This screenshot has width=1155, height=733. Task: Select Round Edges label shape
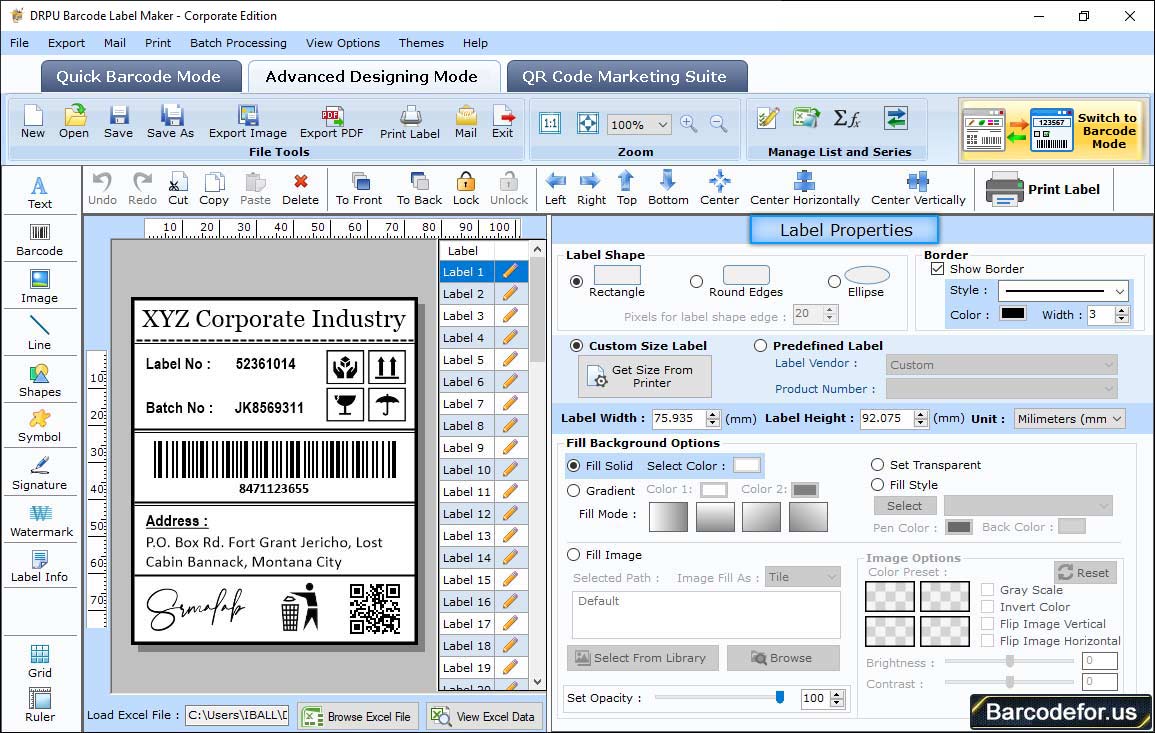(696, 281)
